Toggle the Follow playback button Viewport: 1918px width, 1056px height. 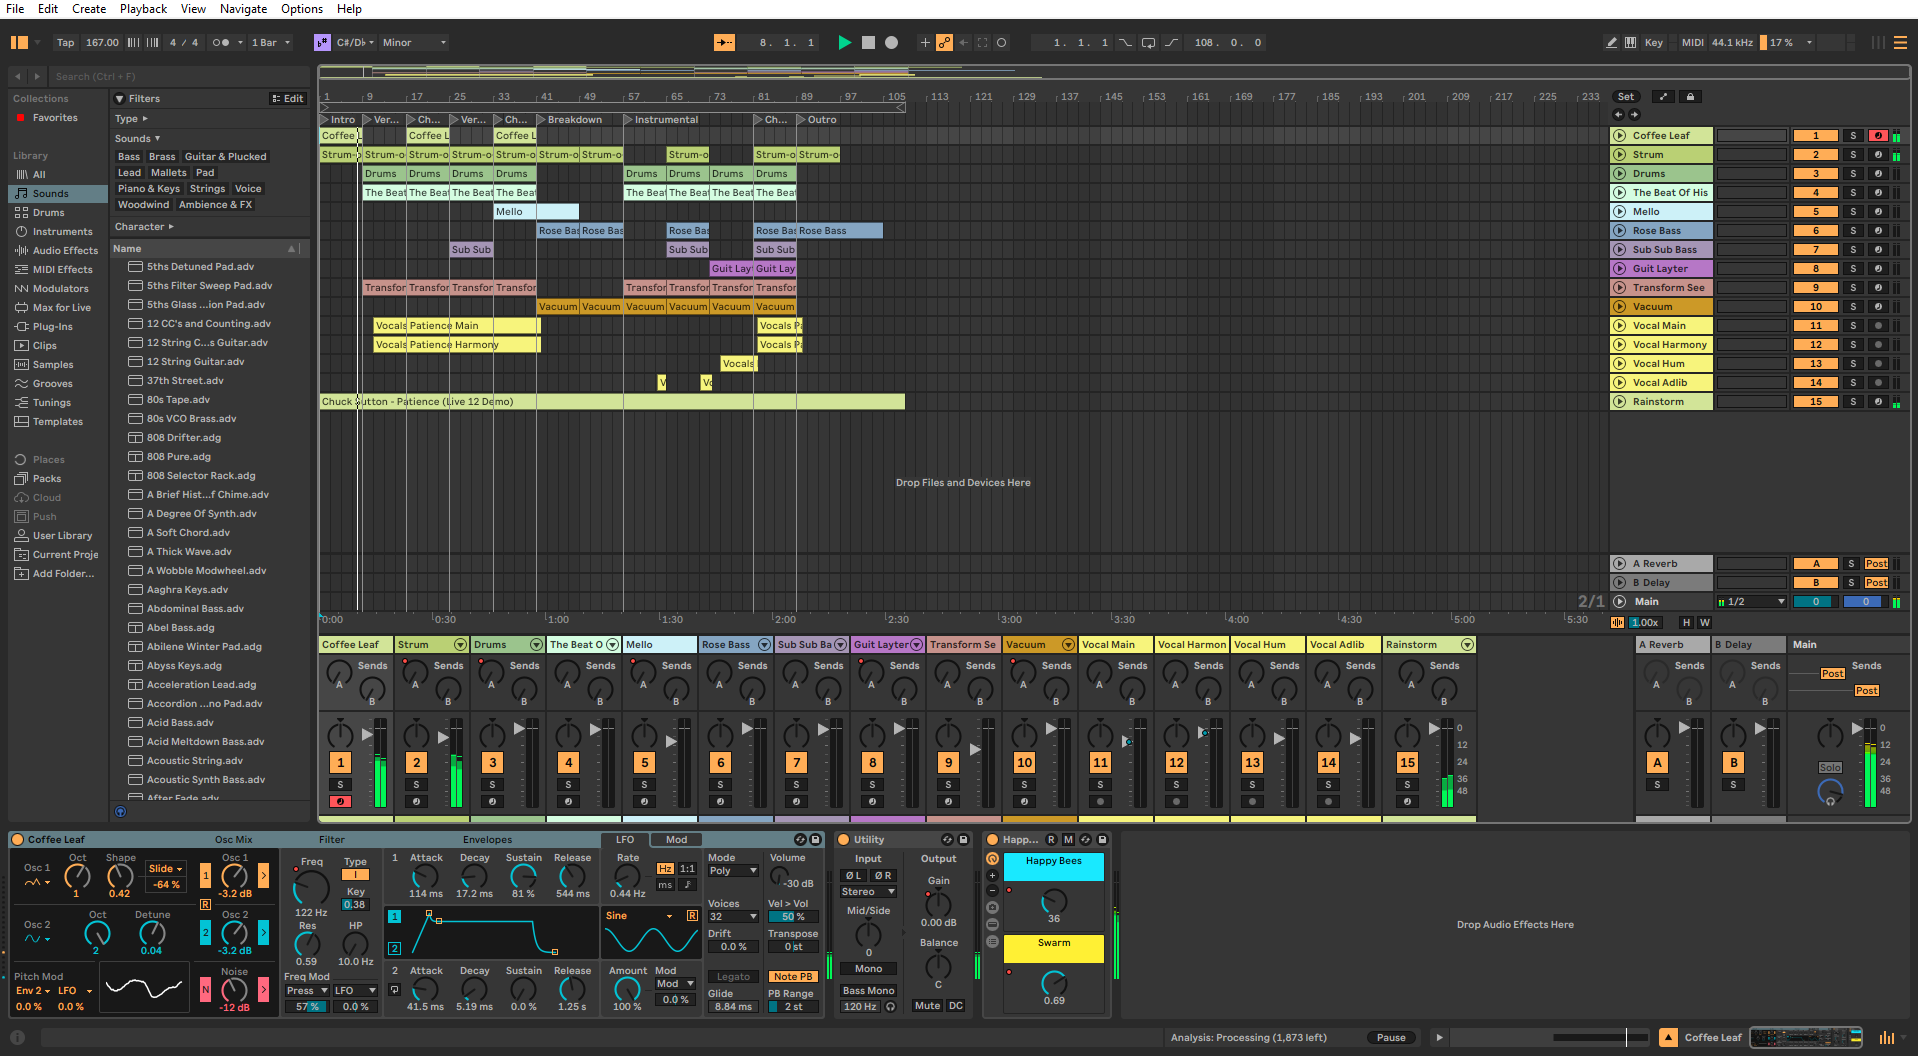click(x=725, y=42)
